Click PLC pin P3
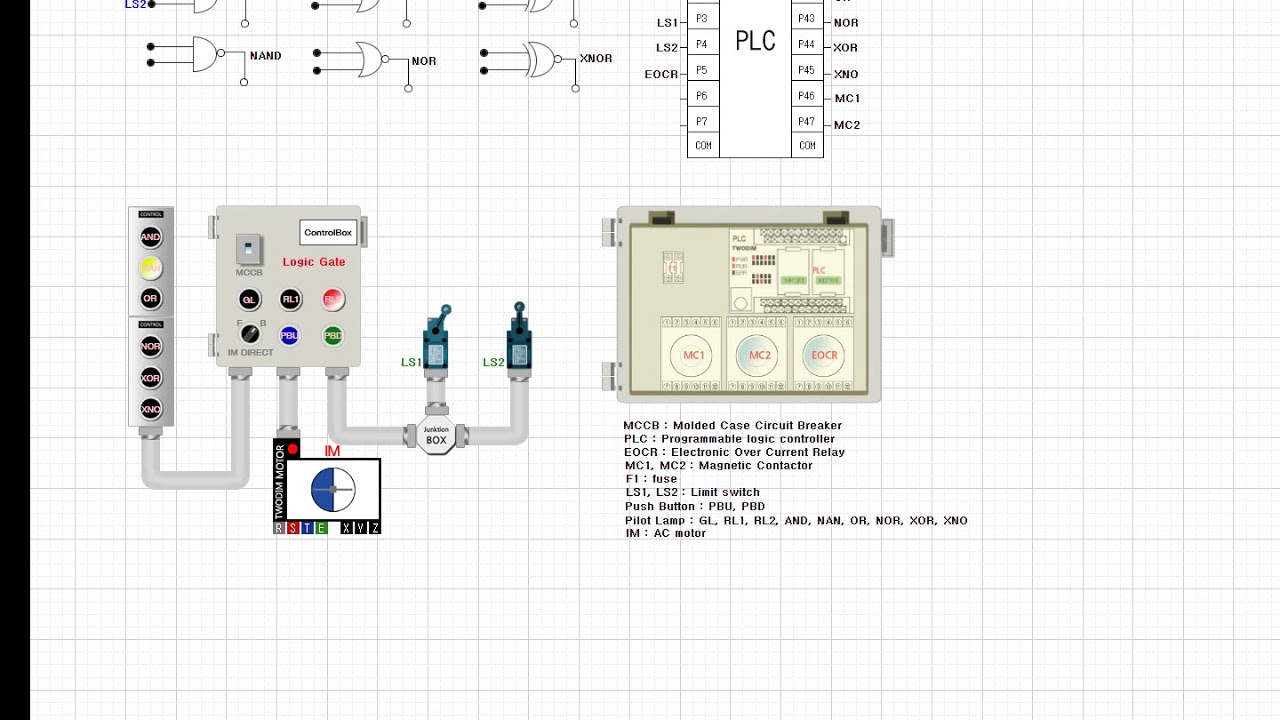The image size is (1280, 720). tap(703, 18)
